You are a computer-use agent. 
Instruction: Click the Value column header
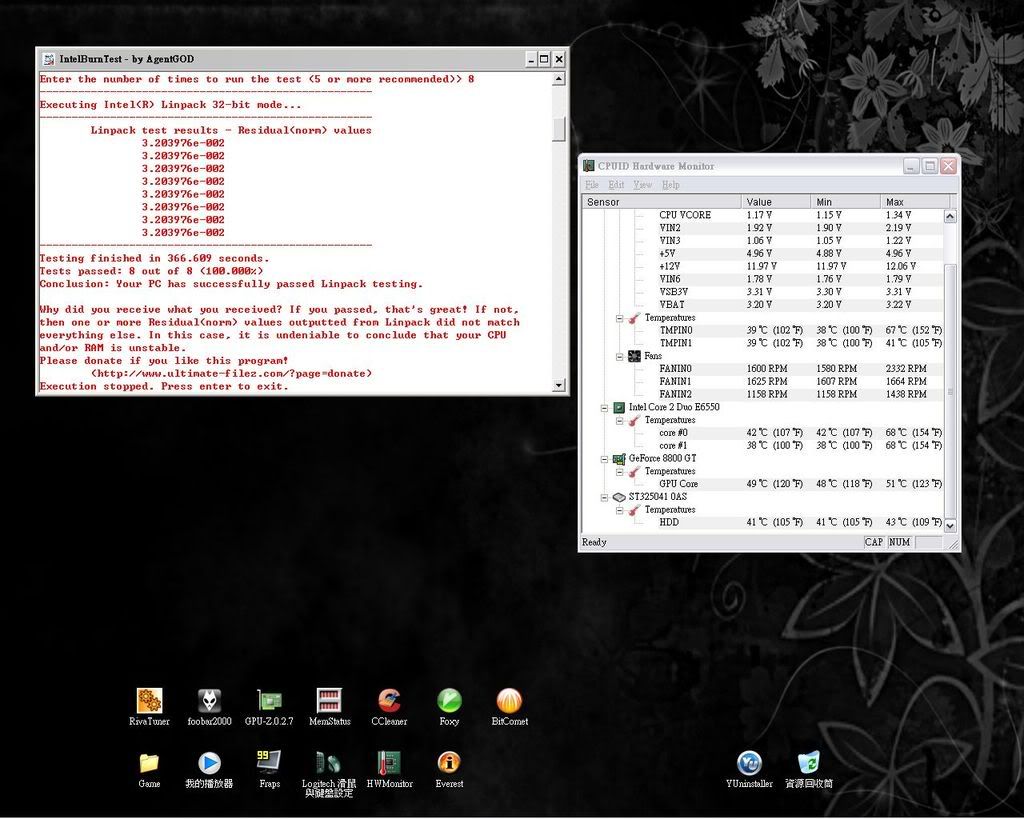point(775,202)
